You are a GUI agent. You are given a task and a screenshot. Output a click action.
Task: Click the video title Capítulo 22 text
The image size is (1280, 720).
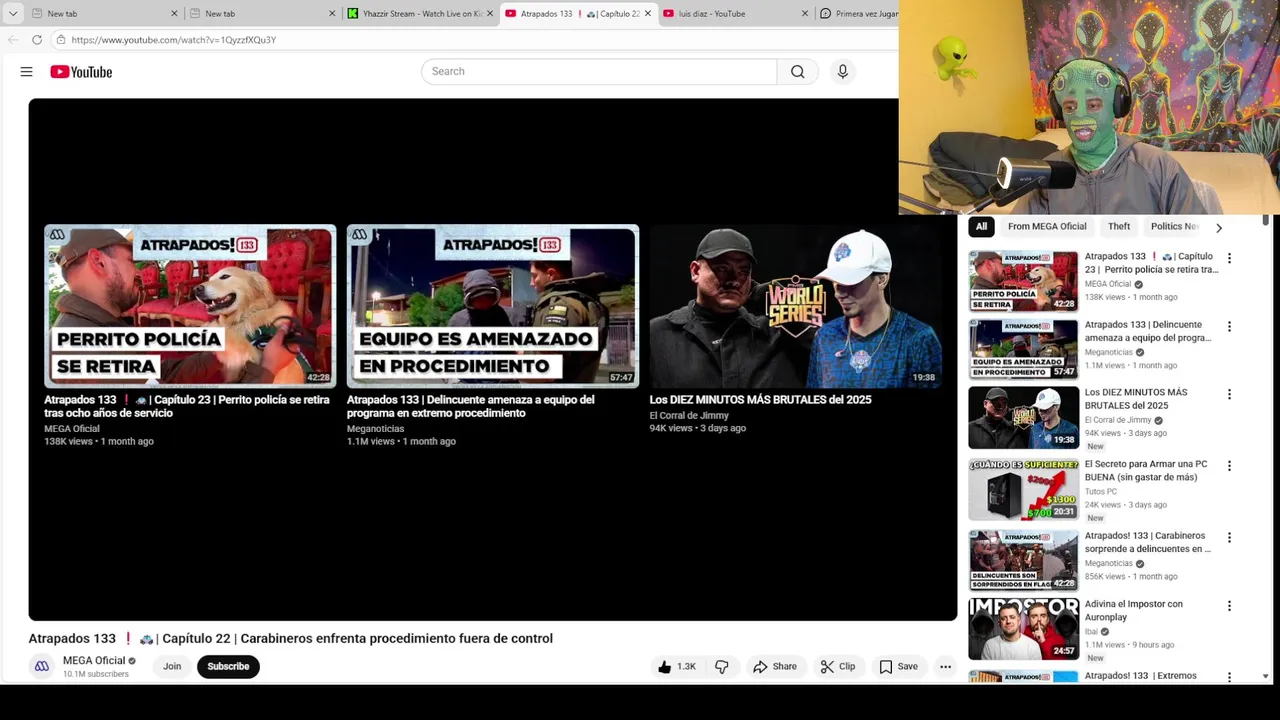click(290, 638)
